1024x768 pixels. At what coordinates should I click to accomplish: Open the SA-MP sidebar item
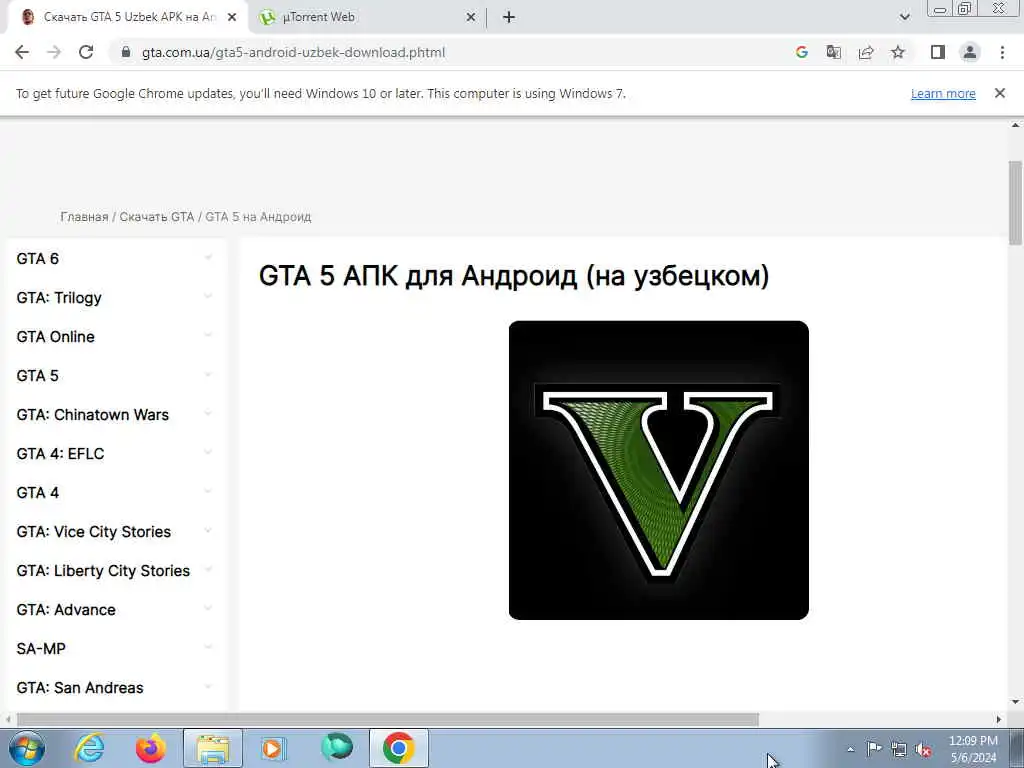(41, 648)
